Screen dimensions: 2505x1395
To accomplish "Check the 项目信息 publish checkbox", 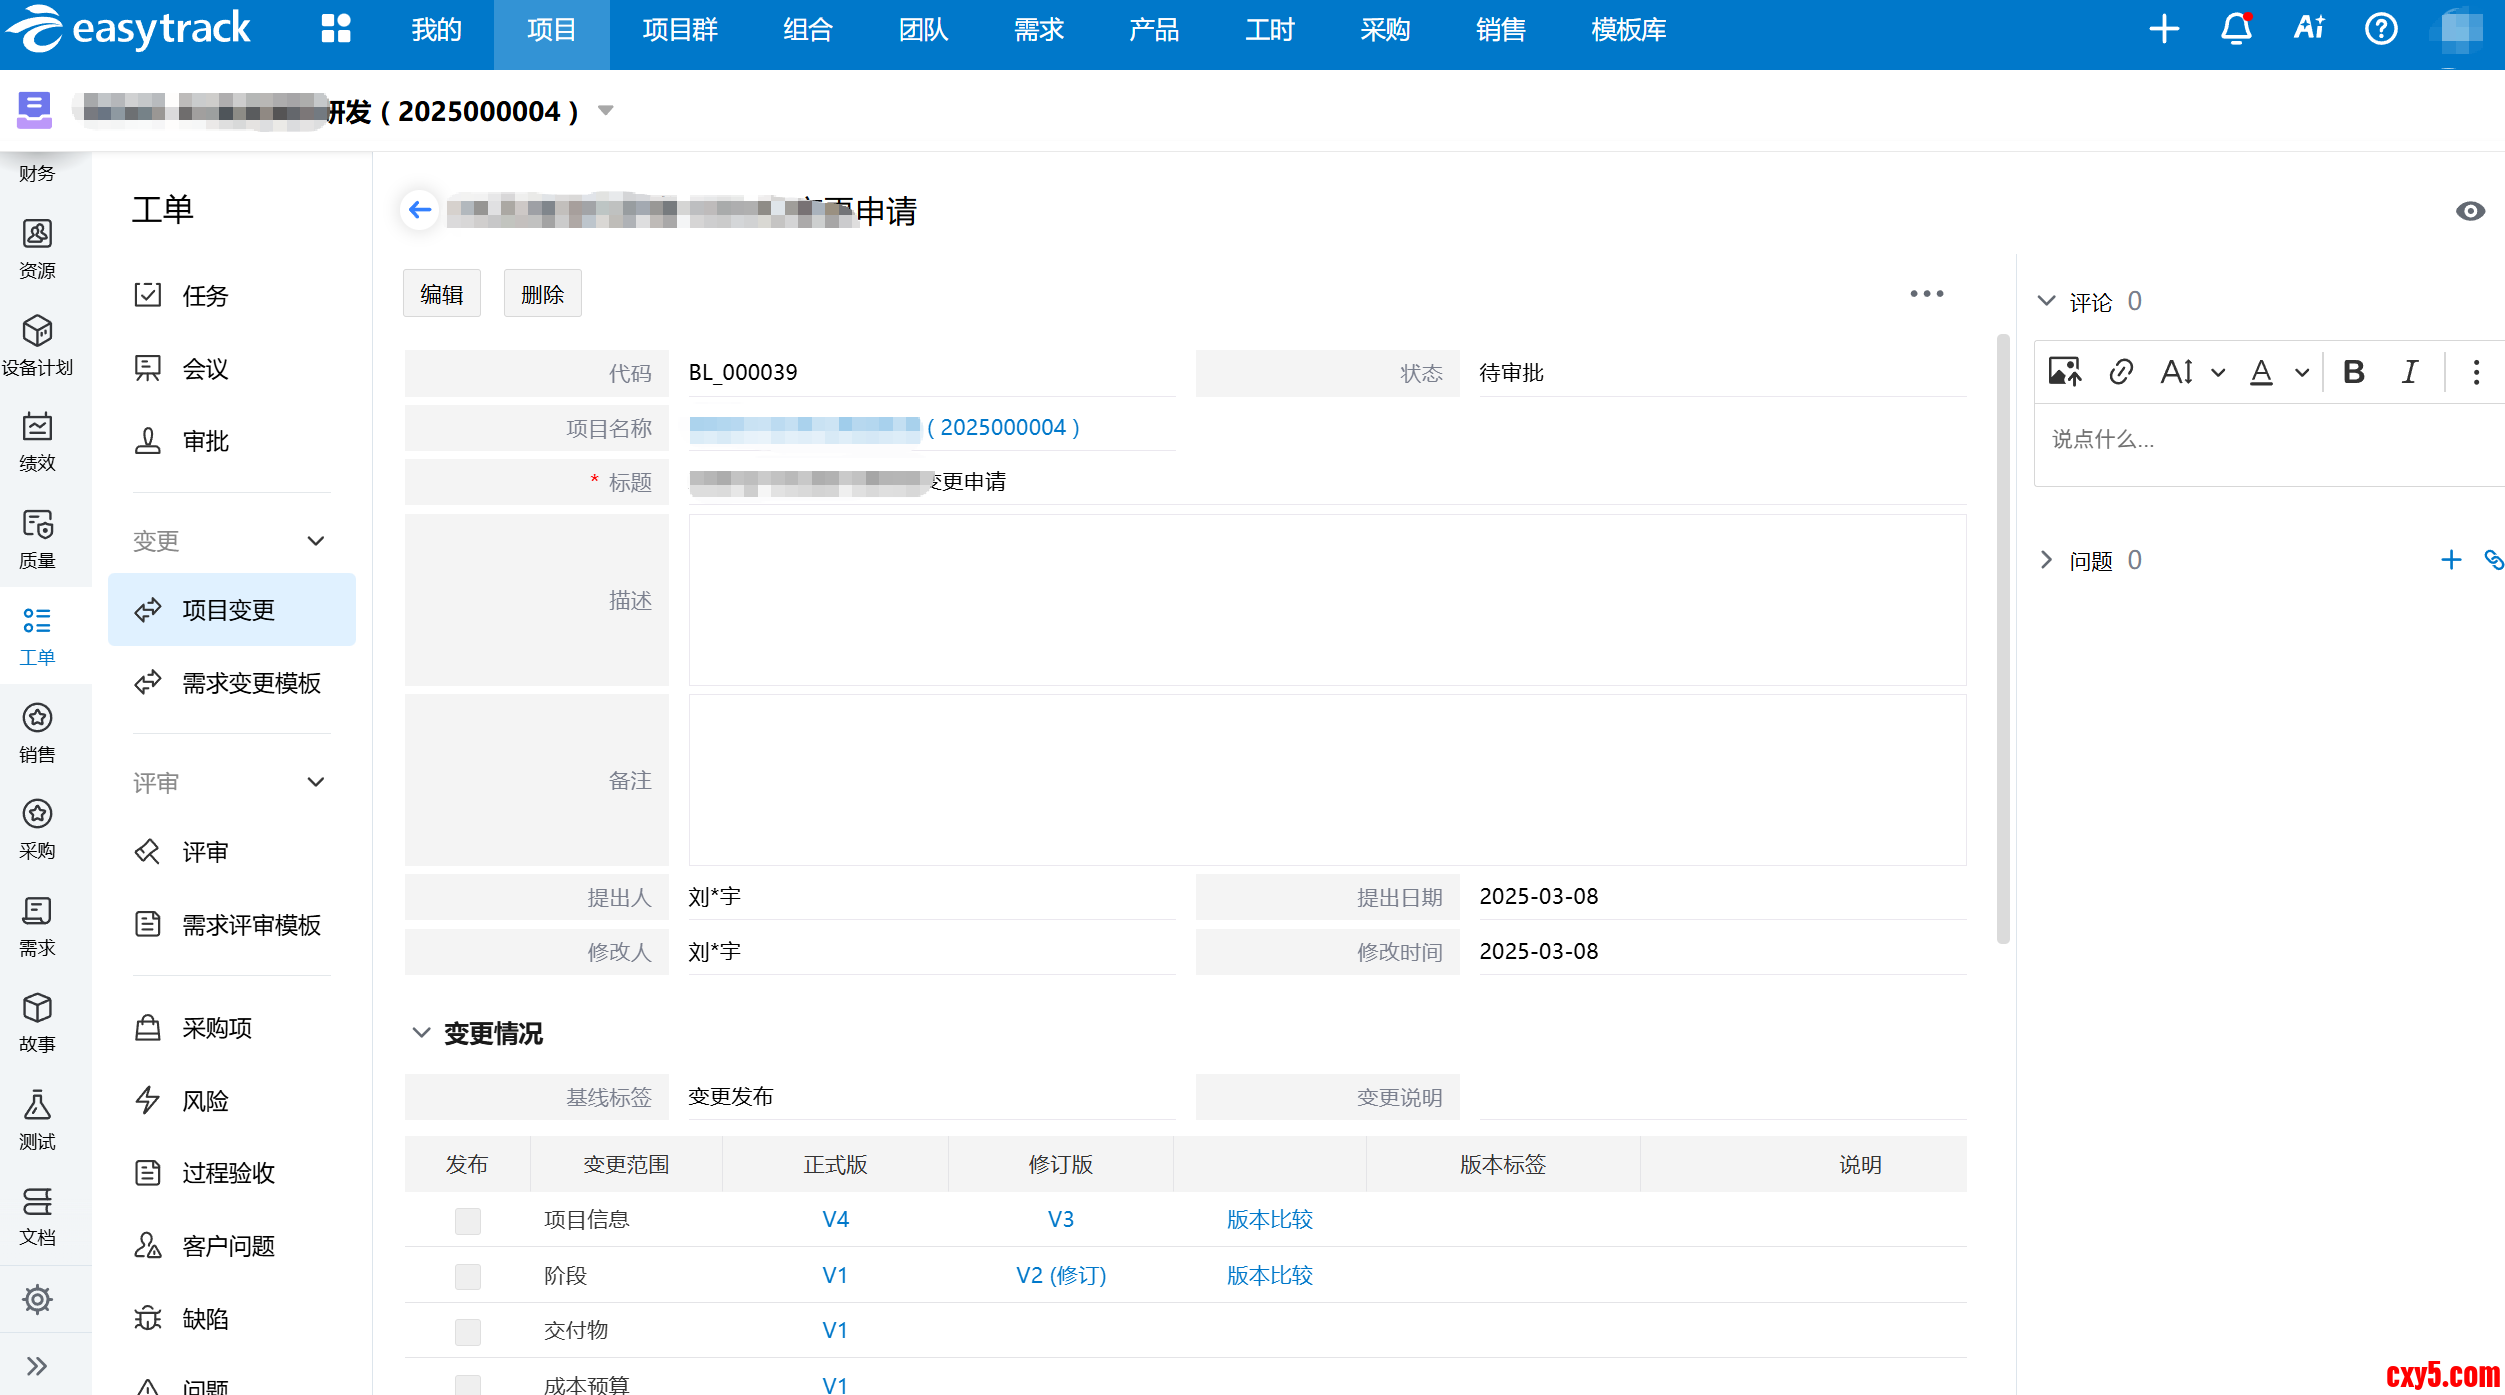I will [467, 1220].
